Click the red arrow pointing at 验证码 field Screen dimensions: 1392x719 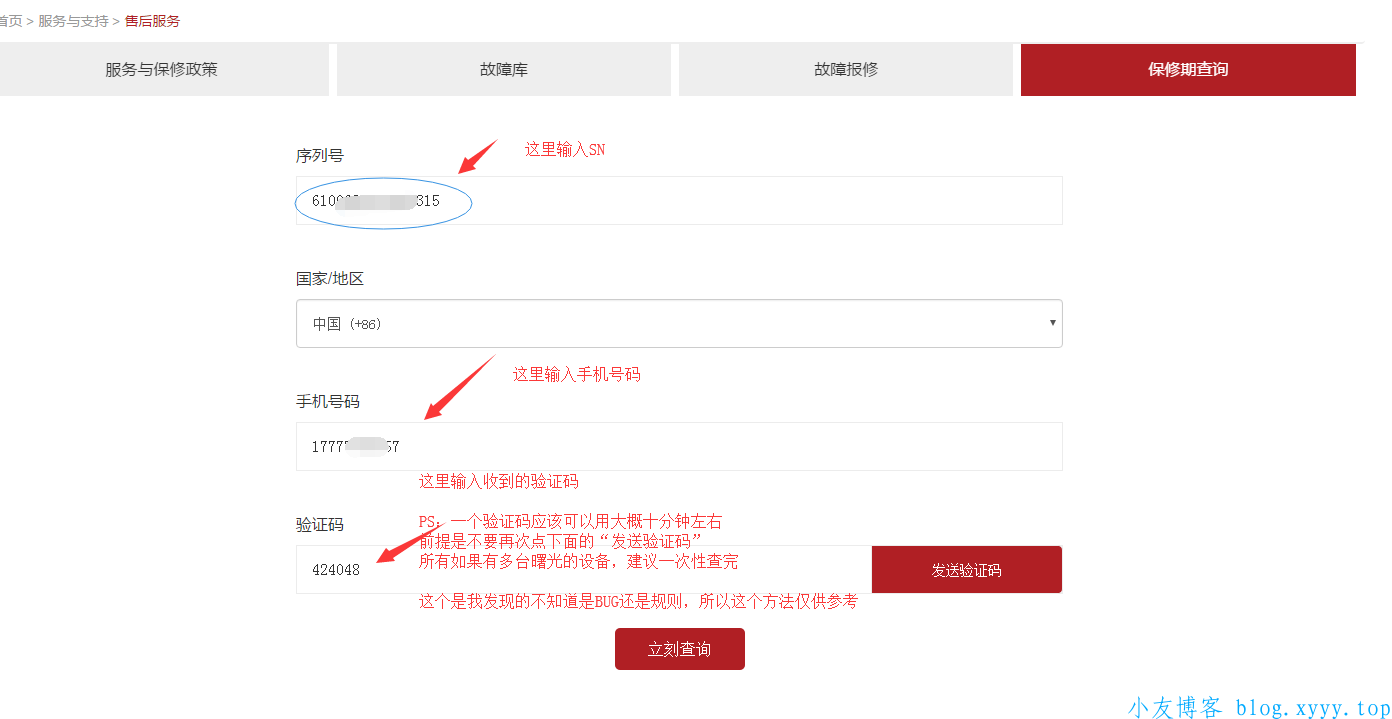(x=408, y=542)
